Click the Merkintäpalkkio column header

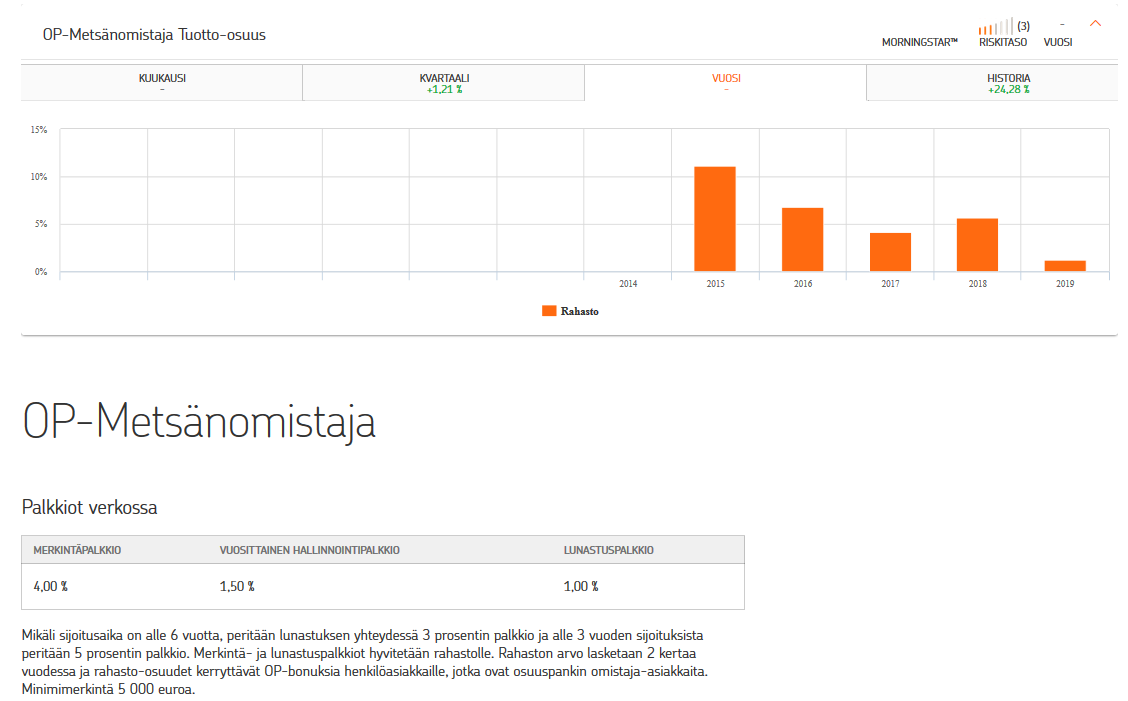[x=77, y=550]
